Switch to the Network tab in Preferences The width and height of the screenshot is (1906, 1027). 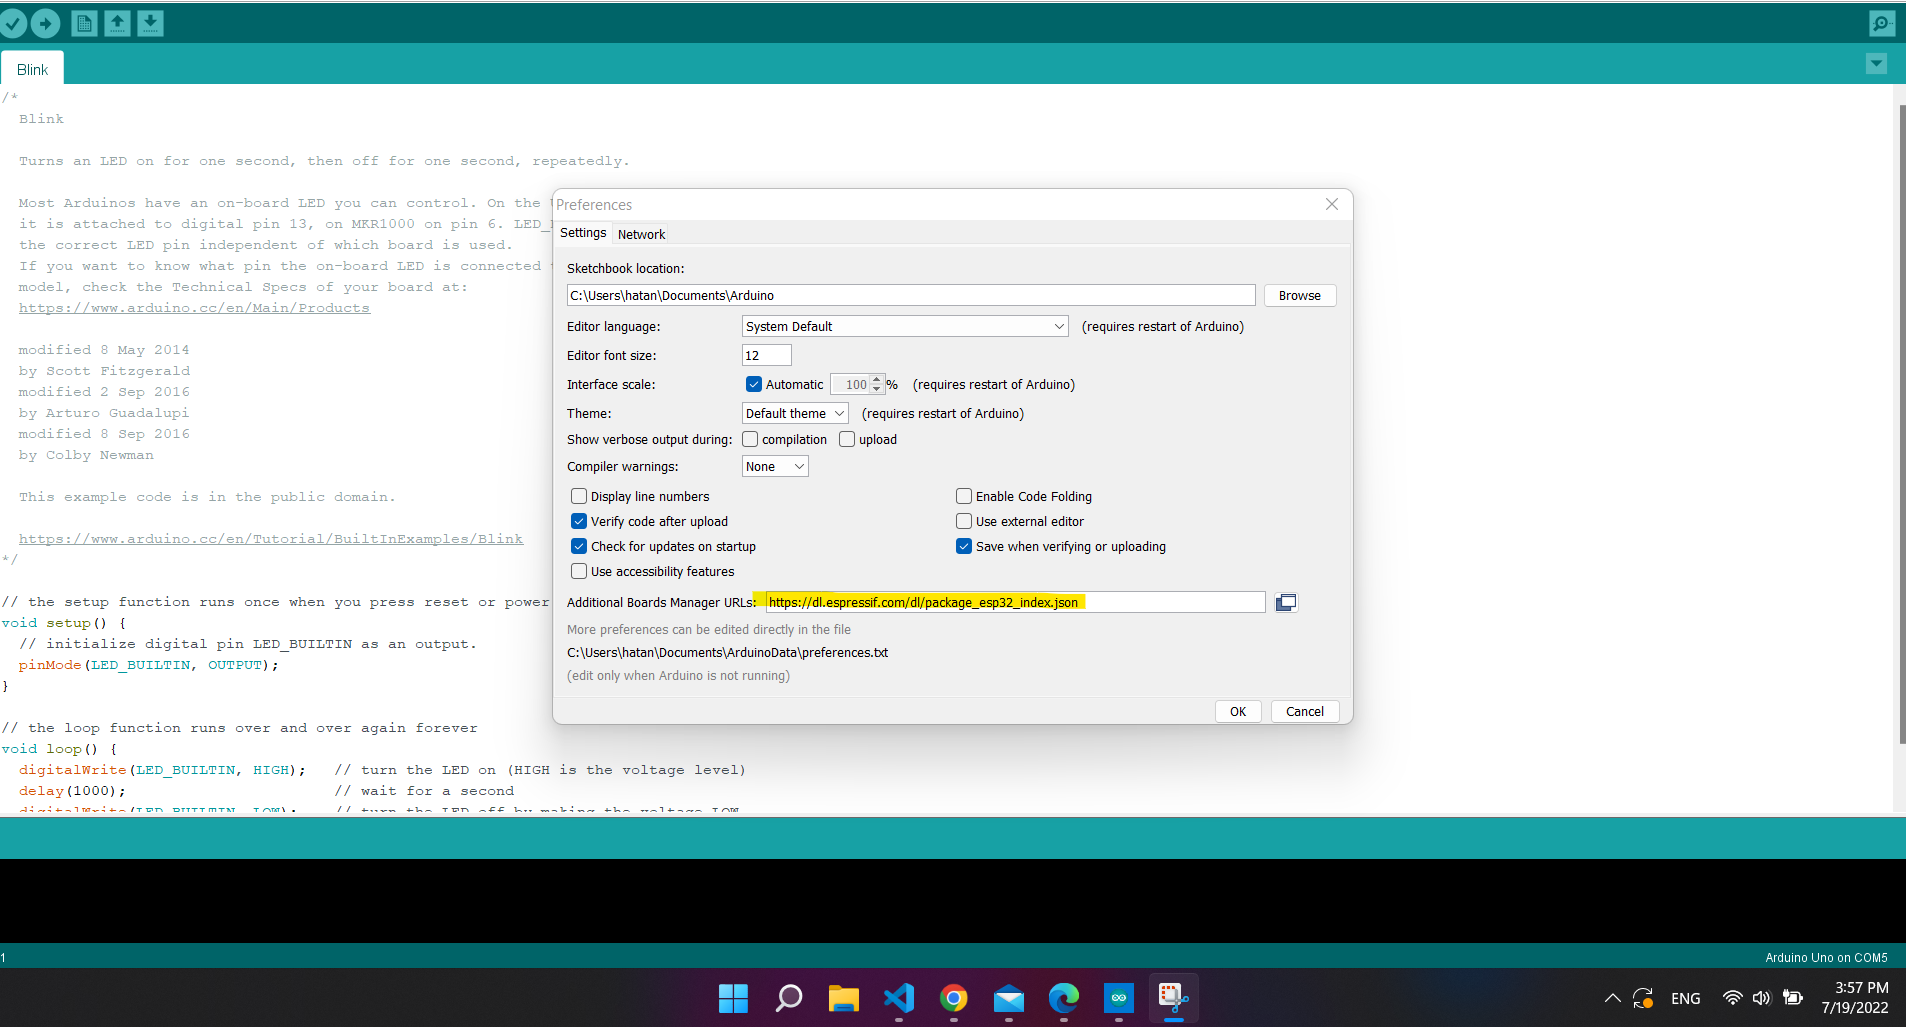(641, 234)
